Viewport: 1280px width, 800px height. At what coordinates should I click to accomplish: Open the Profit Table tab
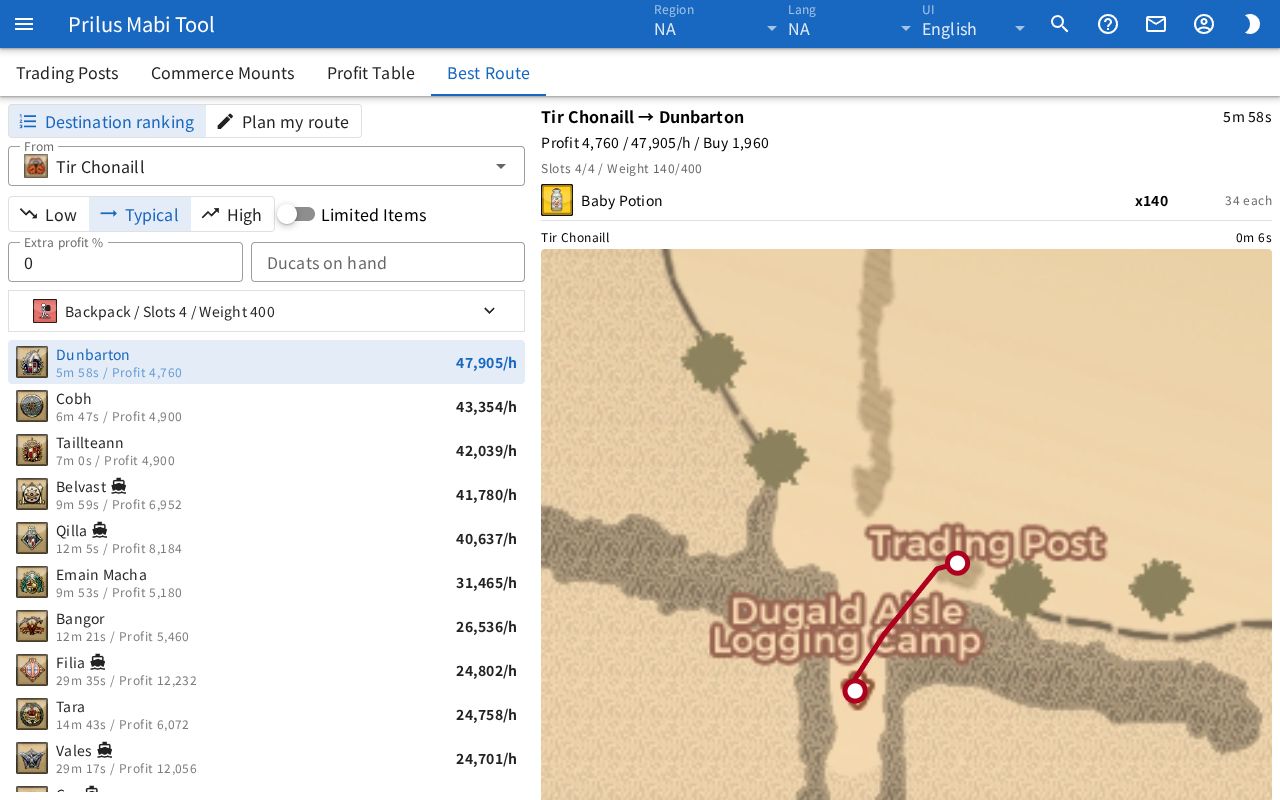371,73
